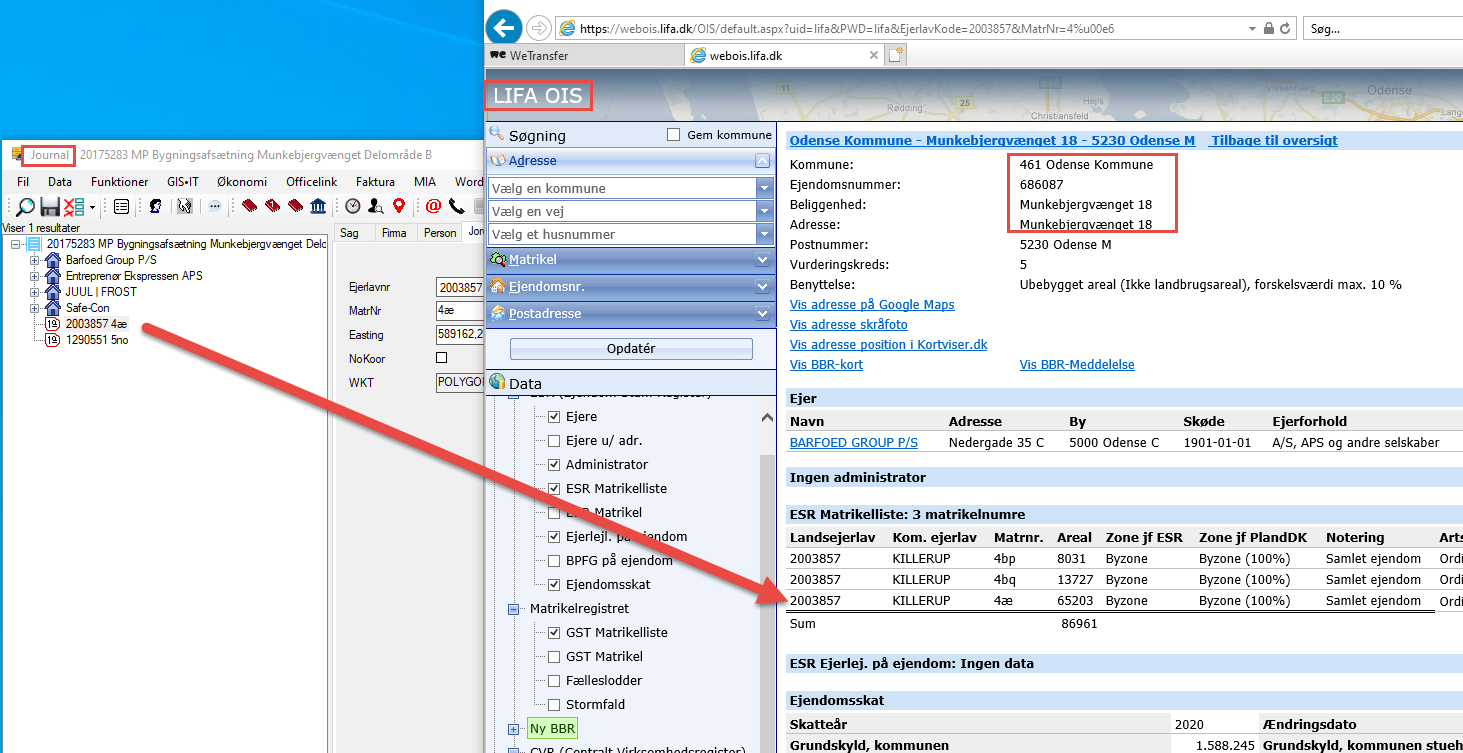Click the hand pointer icon in Journal toolbar
Viewport: 1463px width, 753px height.
(x=184, y=206)
